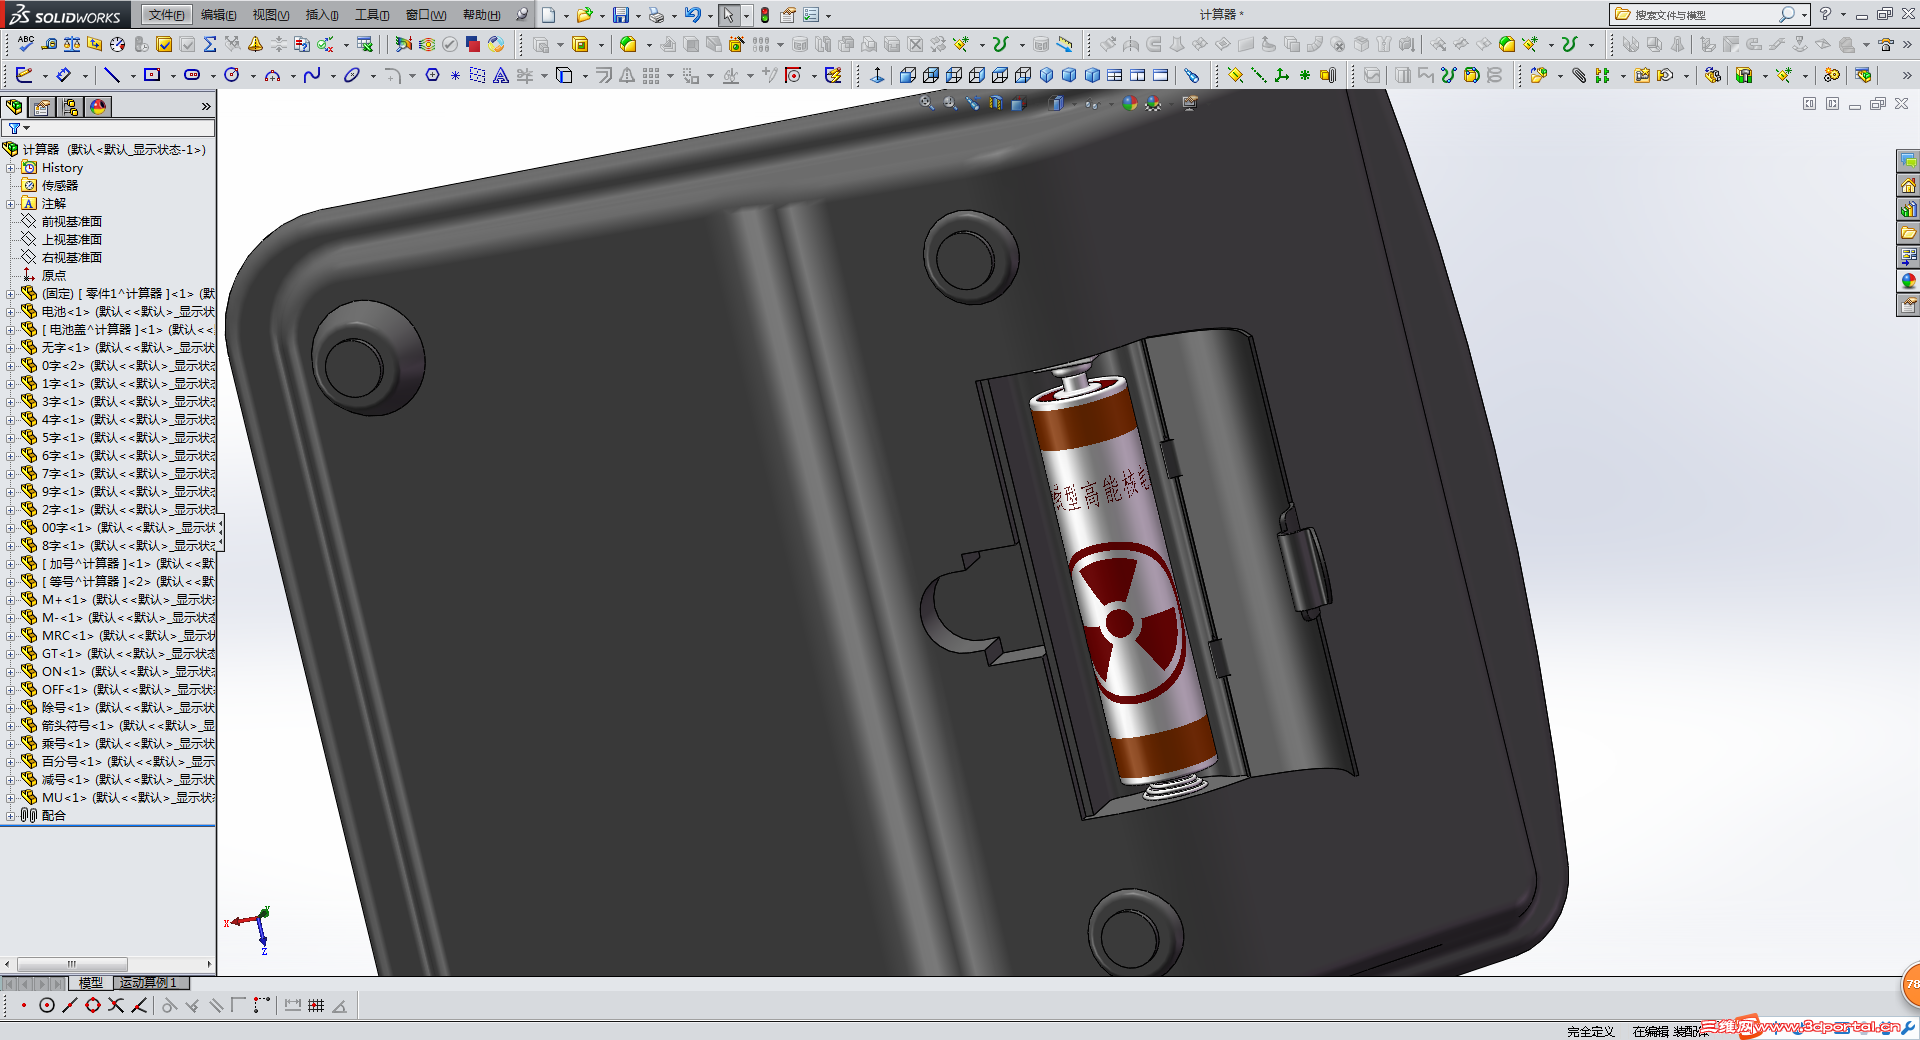Screen dimensions: 1920x1040
Task: Expand the History node in feature tree
Action: click(x=11, y=168)
